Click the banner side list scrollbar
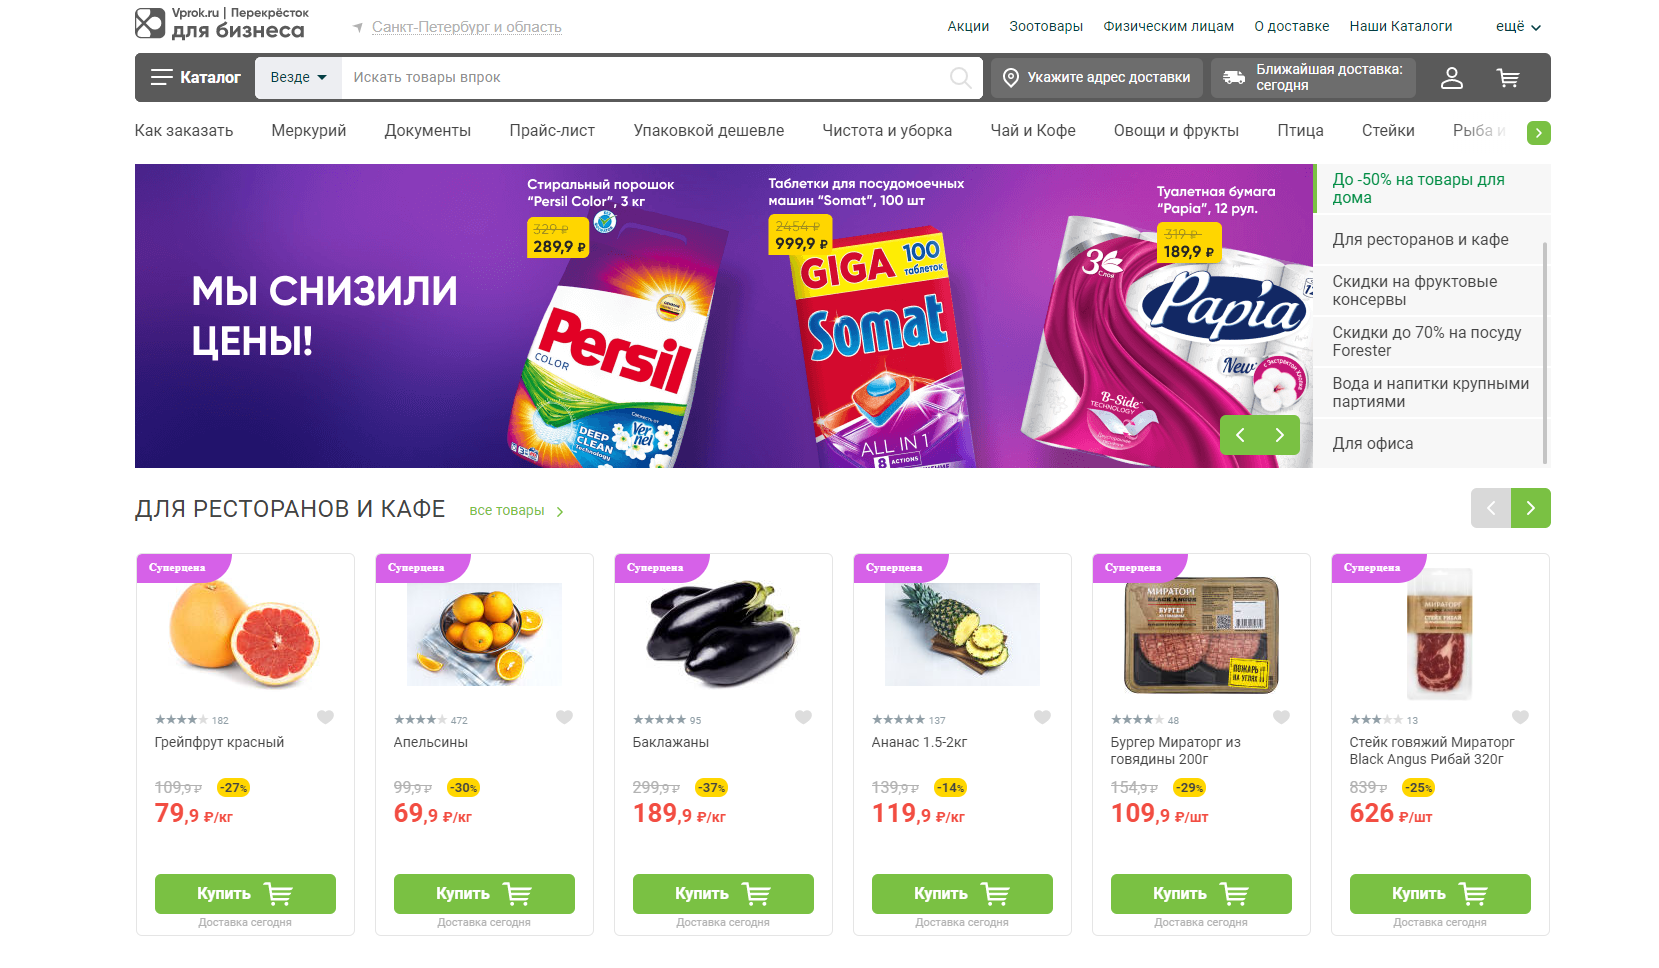 click(1546, 352)
